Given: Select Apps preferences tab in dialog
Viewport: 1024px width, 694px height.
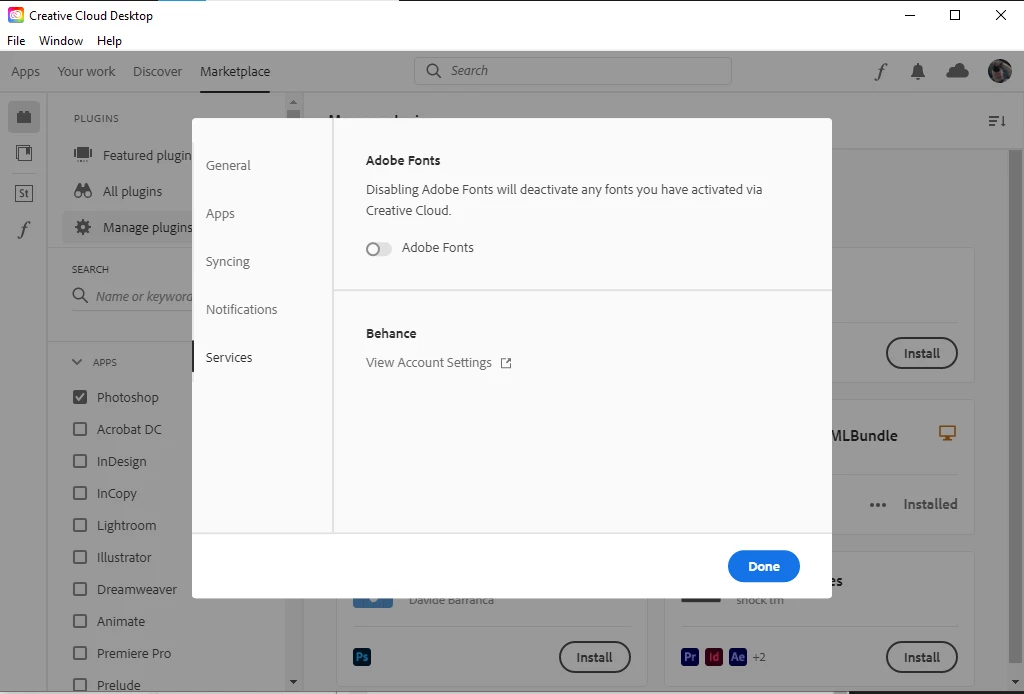Looking at the screenshot, I should click(220, 213).
